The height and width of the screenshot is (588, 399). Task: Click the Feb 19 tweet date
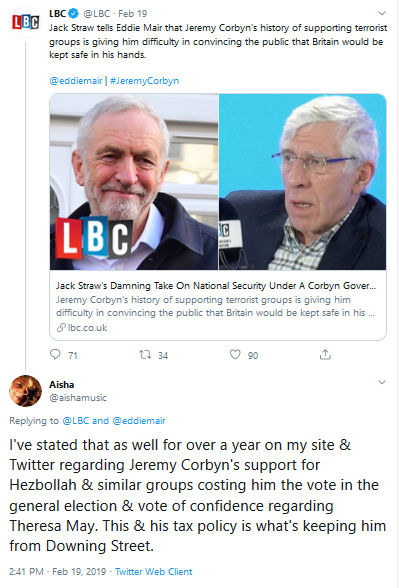click(132, 14)
